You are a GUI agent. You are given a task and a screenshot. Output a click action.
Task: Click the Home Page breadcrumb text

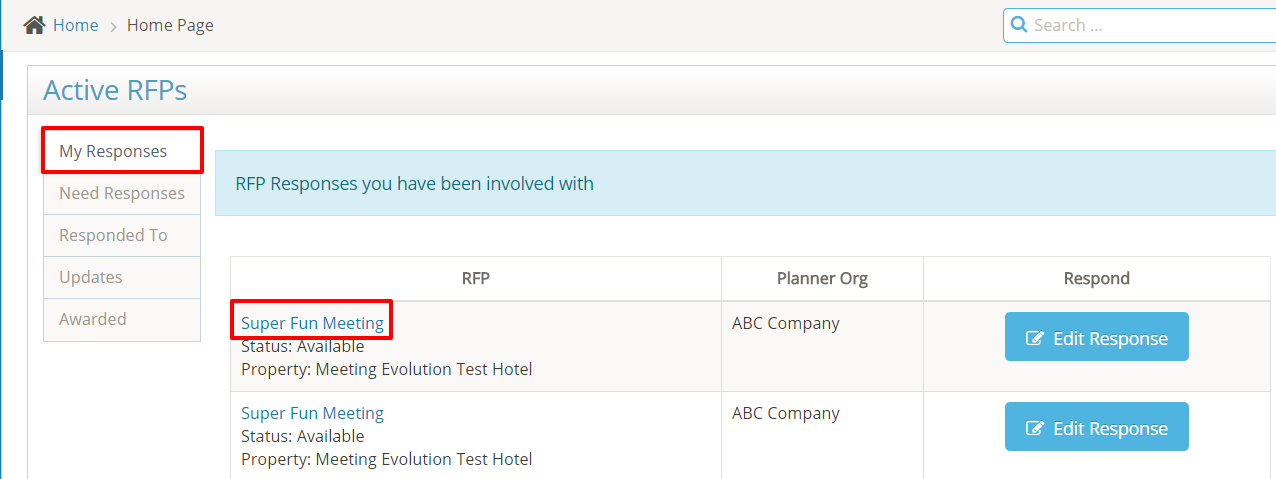[170, 25]
